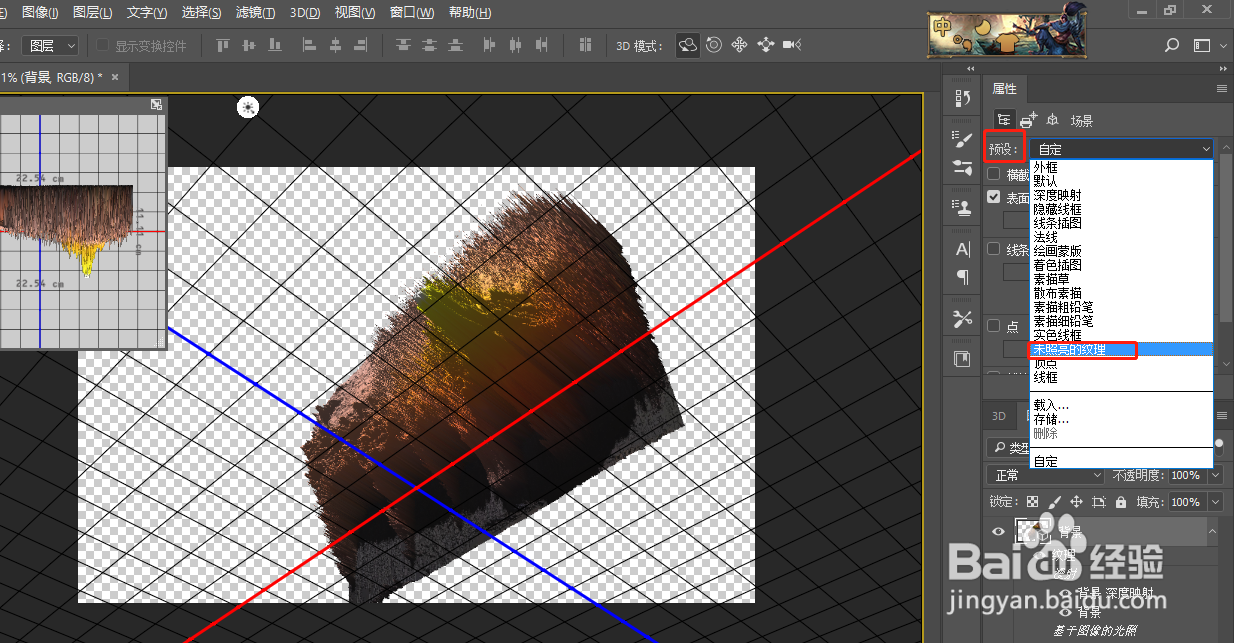Click the distribute right edges icon
Viewport: 1234px width, 643px height.
[x=542, y=45]
